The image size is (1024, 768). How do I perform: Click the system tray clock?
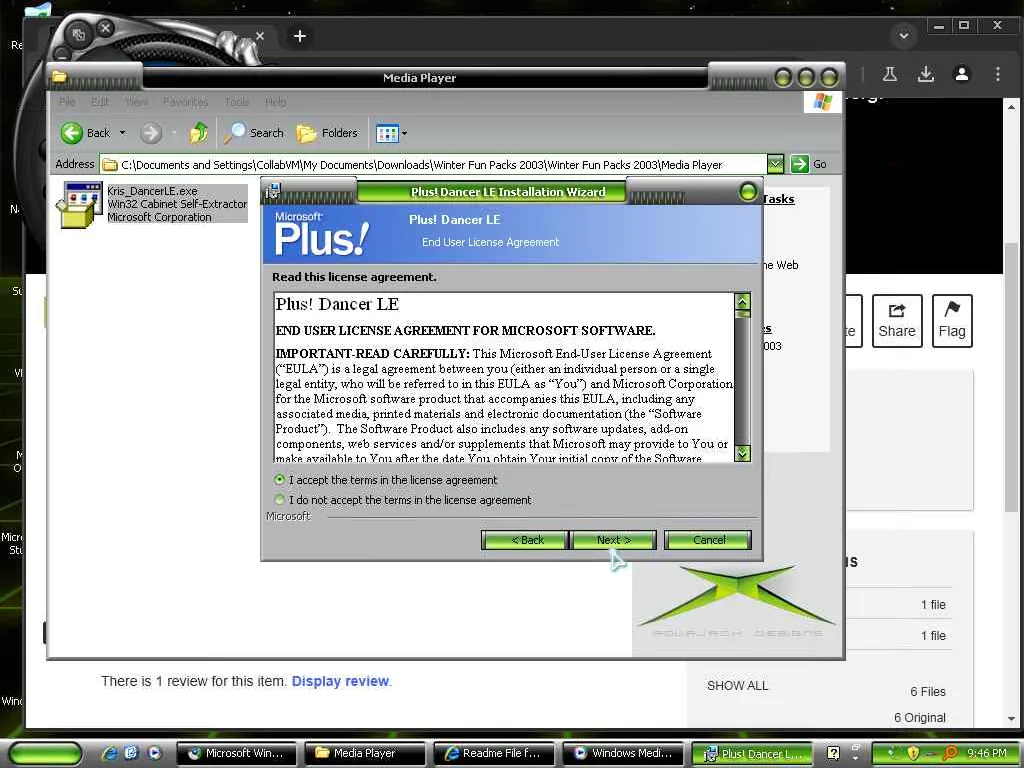[987, 753]
